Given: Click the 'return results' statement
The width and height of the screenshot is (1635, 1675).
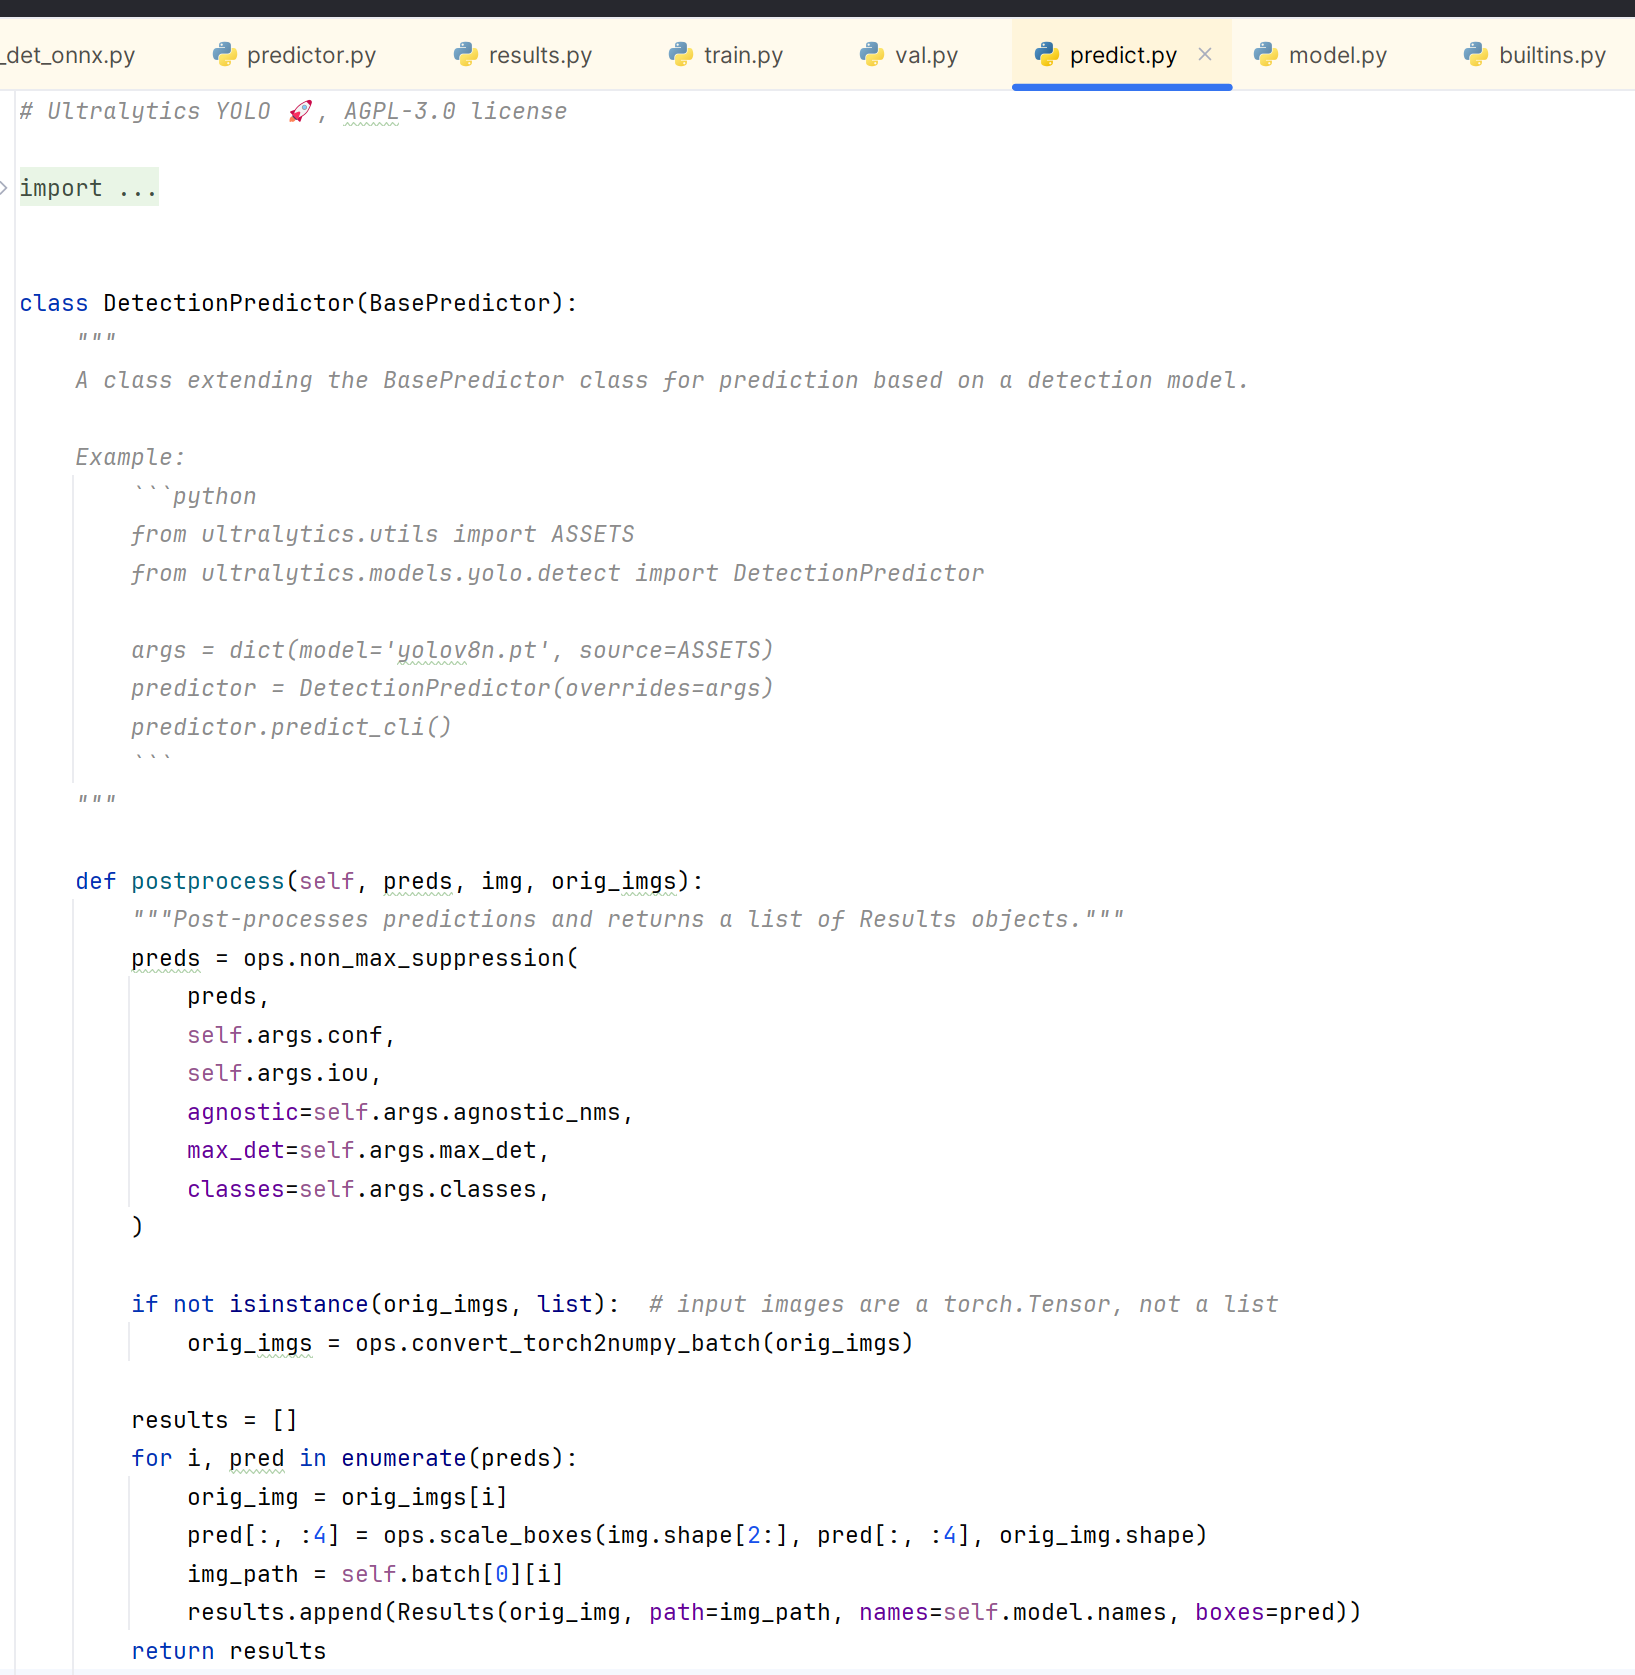Looking at the screenshot, I should click(x=229, y=1651).
